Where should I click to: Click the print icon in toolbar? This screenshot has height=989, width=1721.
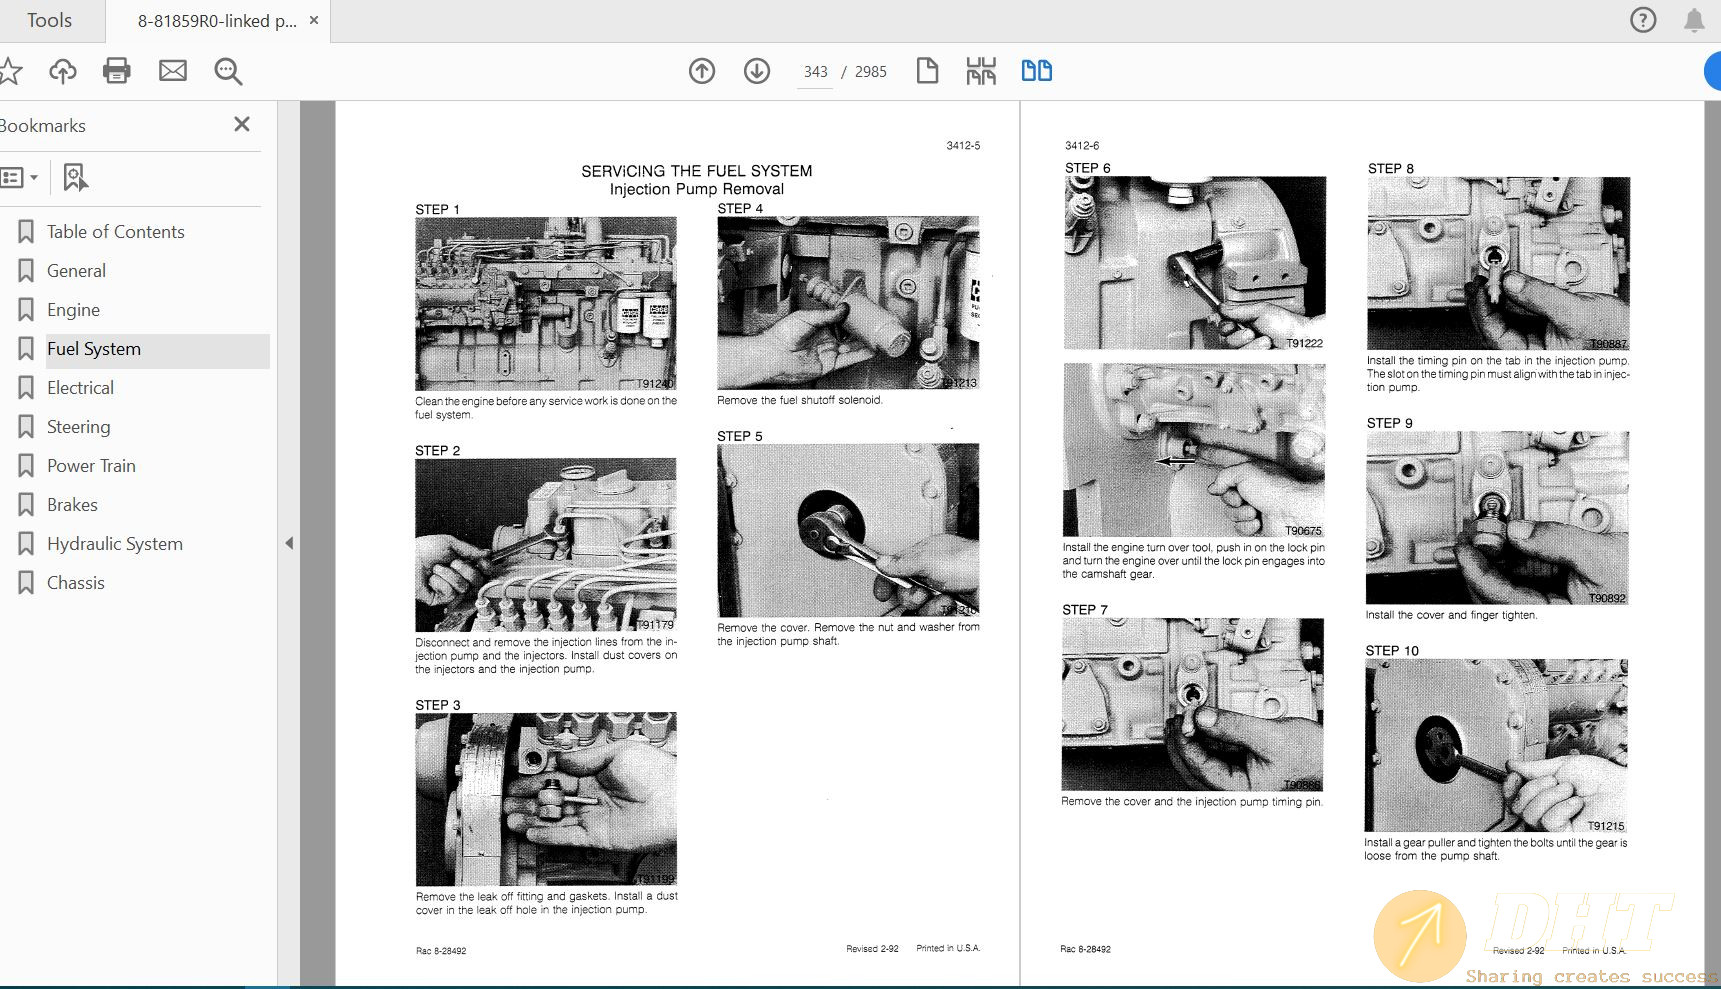pyautogui.click(x=117, y=71)
